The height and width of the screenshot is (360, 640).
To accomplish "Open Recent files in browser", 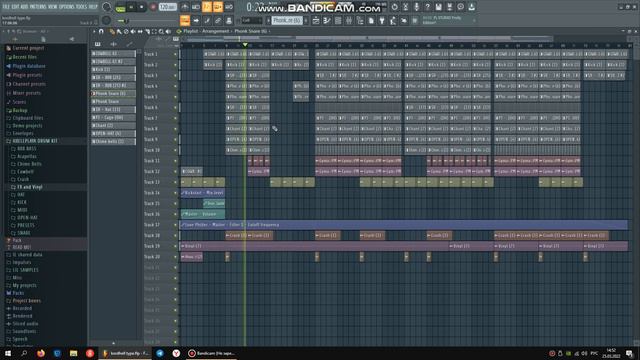I will [x=24, y=57].
